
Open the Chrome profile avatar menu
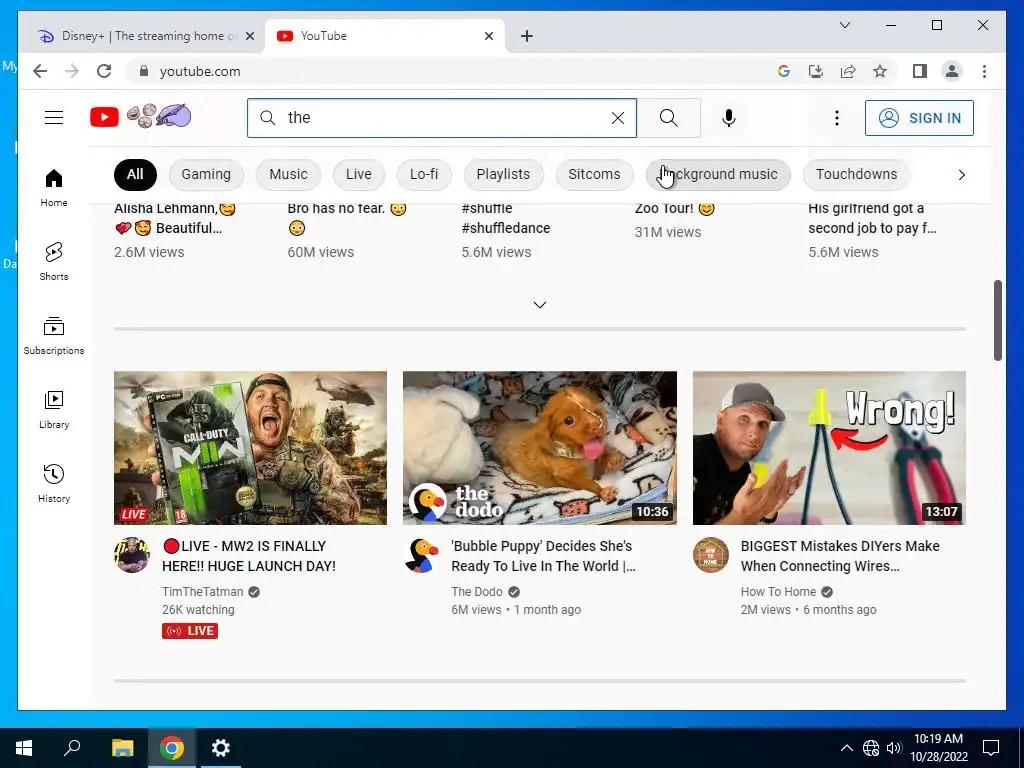click(952, 71)
